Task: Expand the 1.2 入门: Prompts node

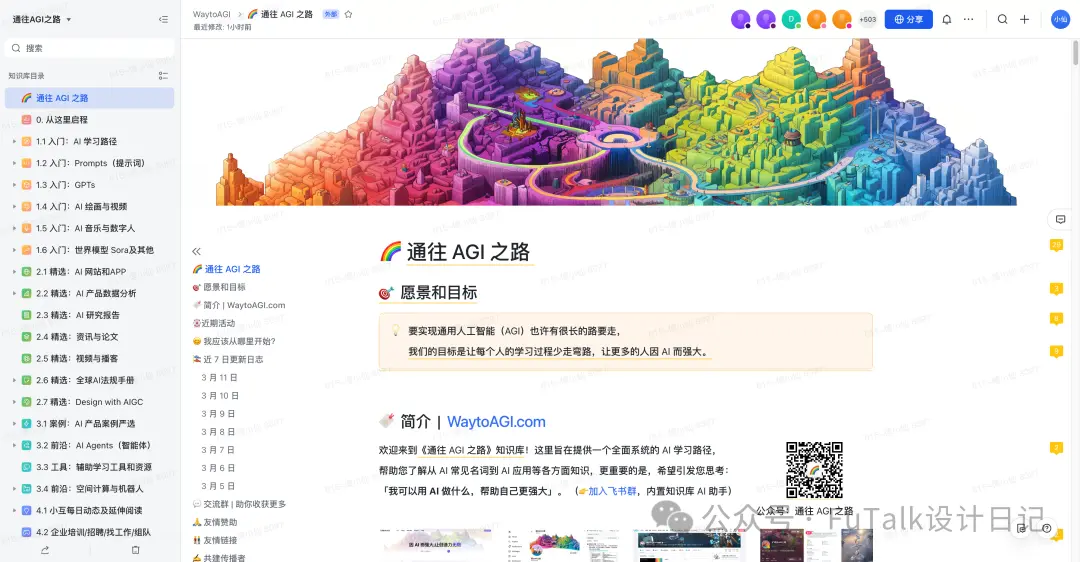Action: pyautogui.click(x=14, y=163)
